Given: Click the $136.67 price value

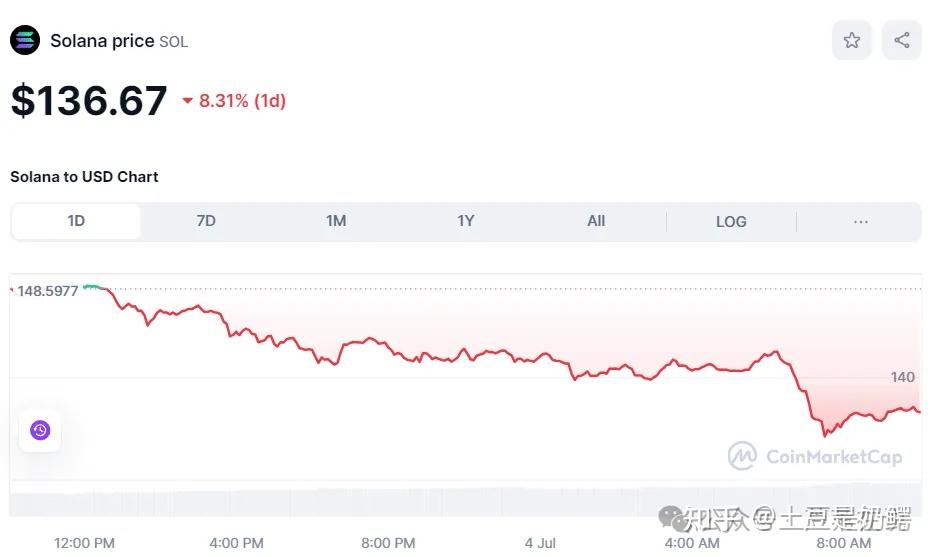Looking at the screenshot, I should [89, 101].
